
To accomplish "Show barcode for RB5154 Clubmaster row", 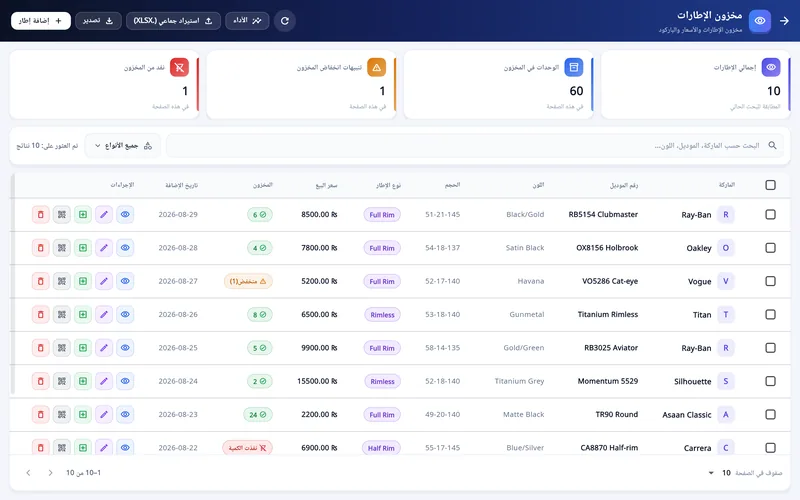I will click(62, 215).
